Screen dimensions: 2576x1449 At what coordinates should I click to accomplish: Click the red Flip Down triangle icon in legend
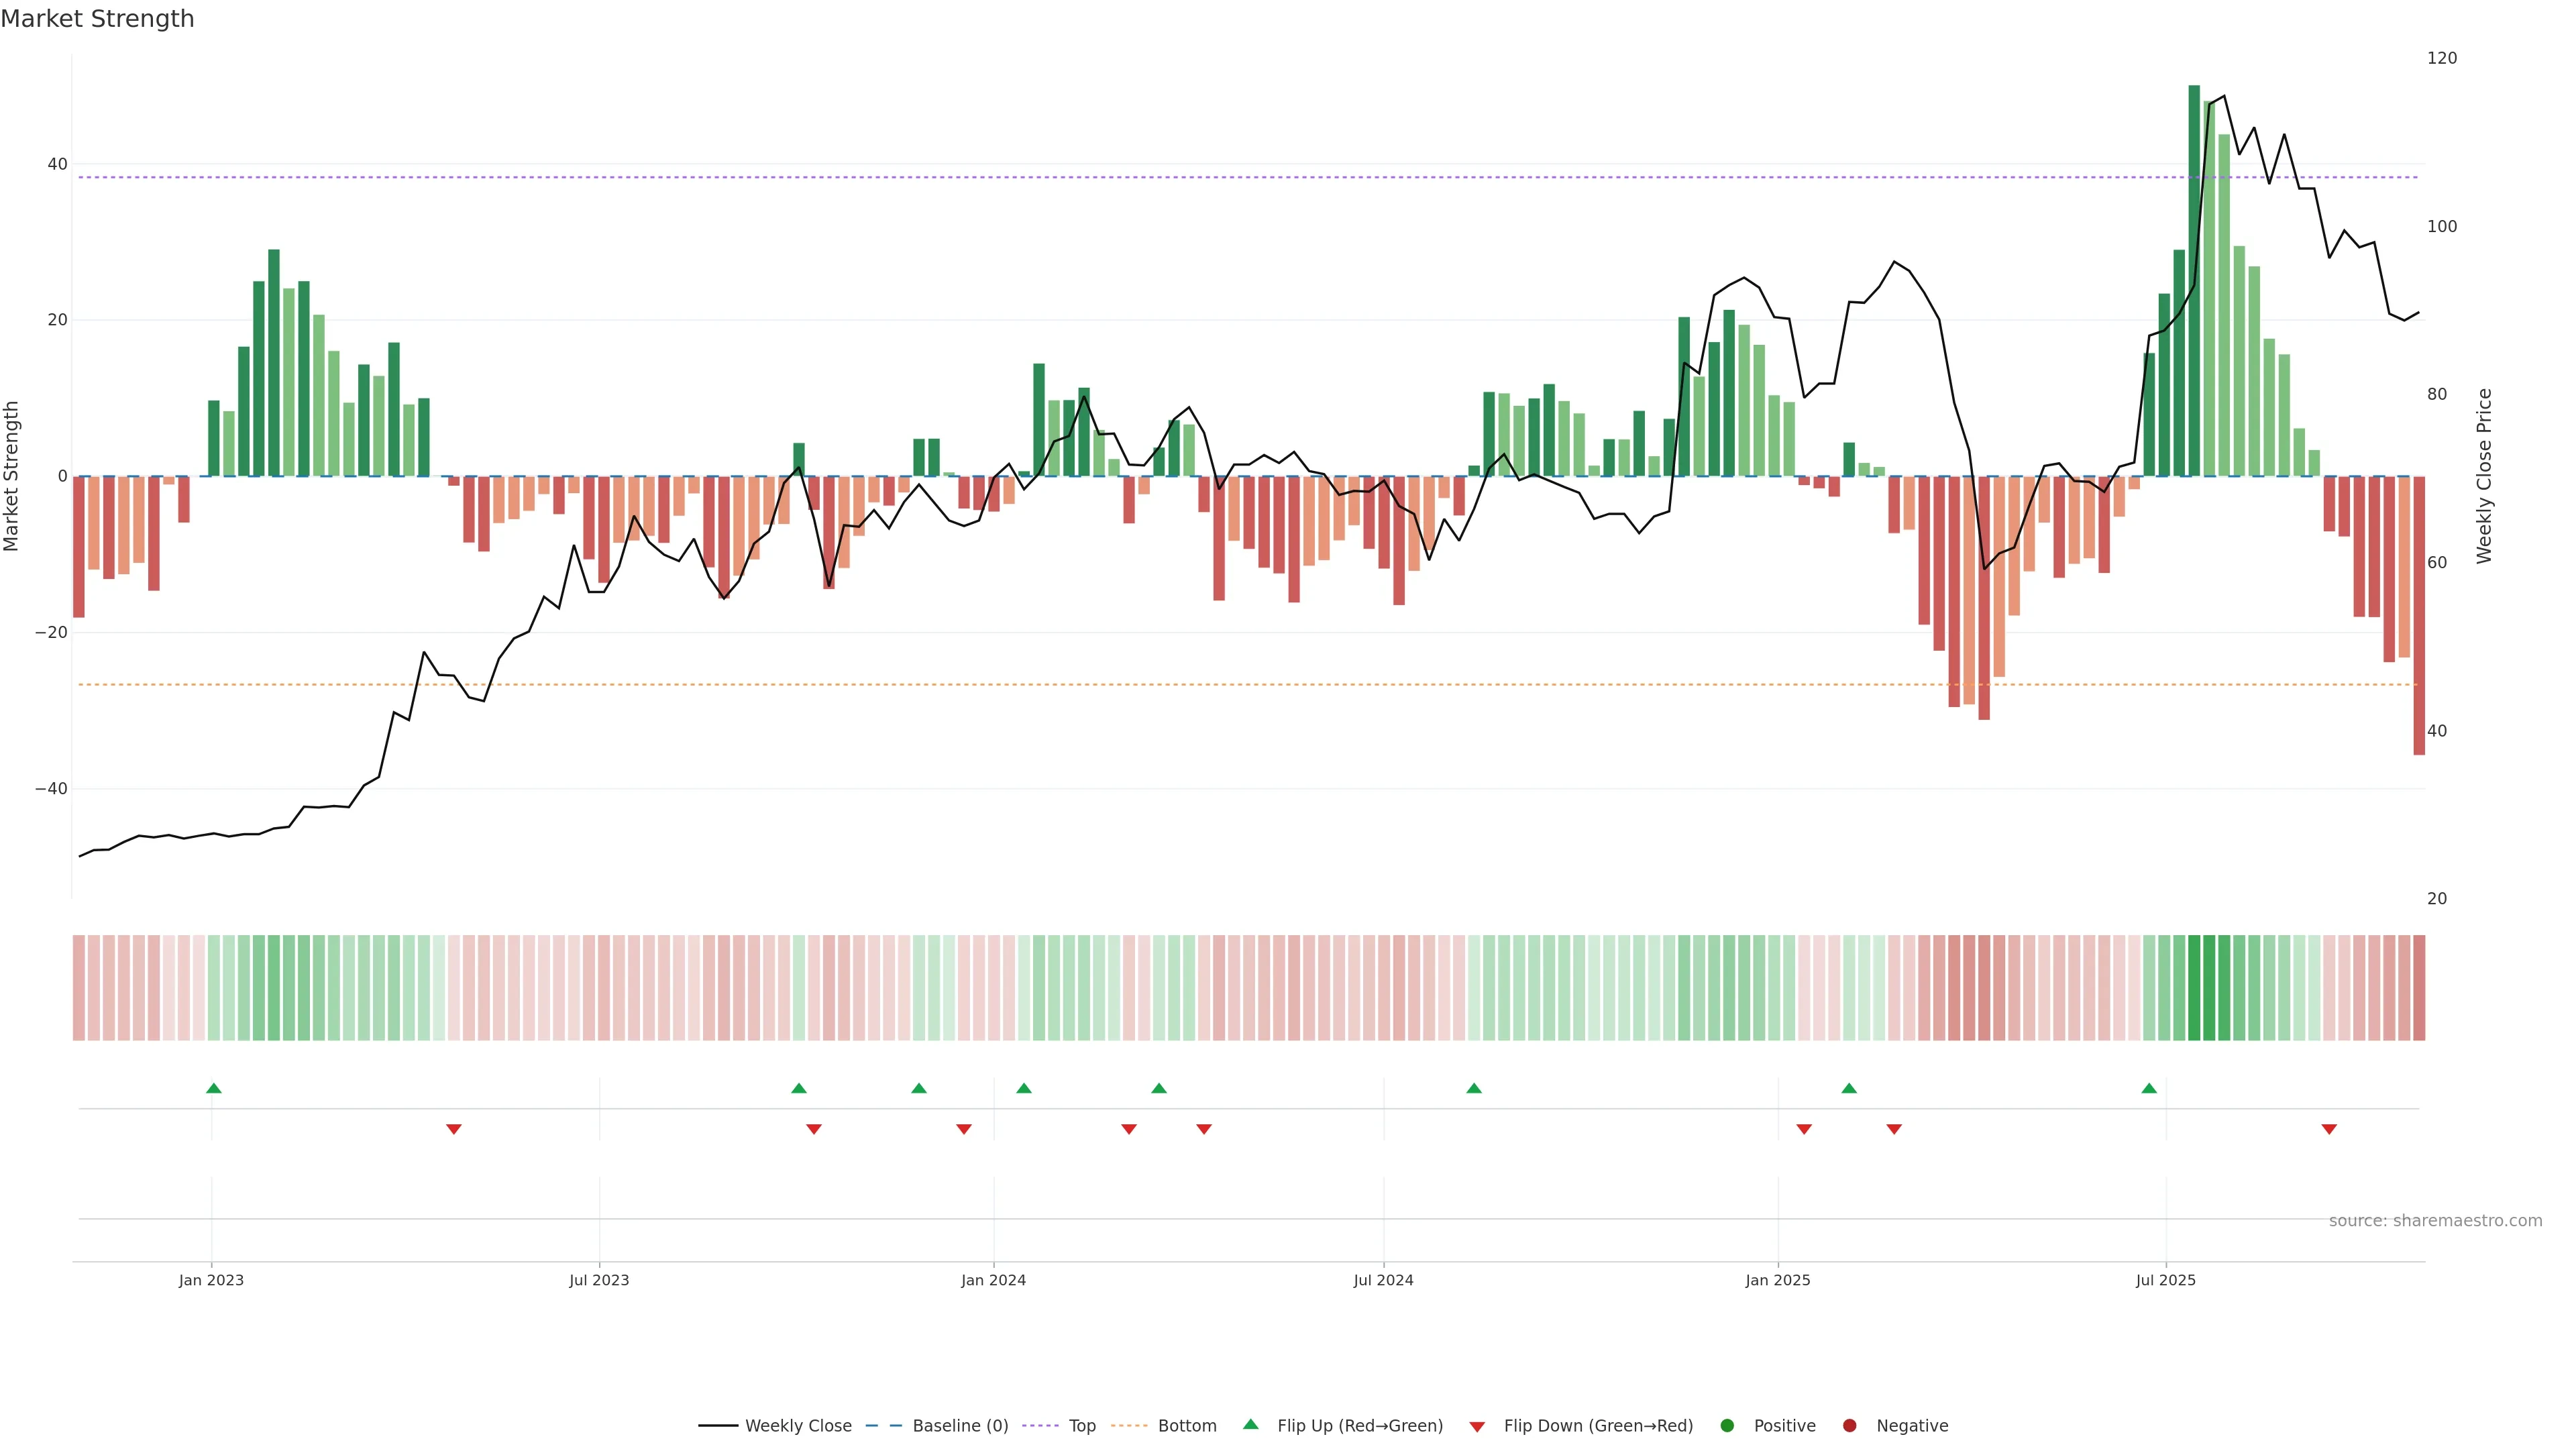[1477, 1427]
